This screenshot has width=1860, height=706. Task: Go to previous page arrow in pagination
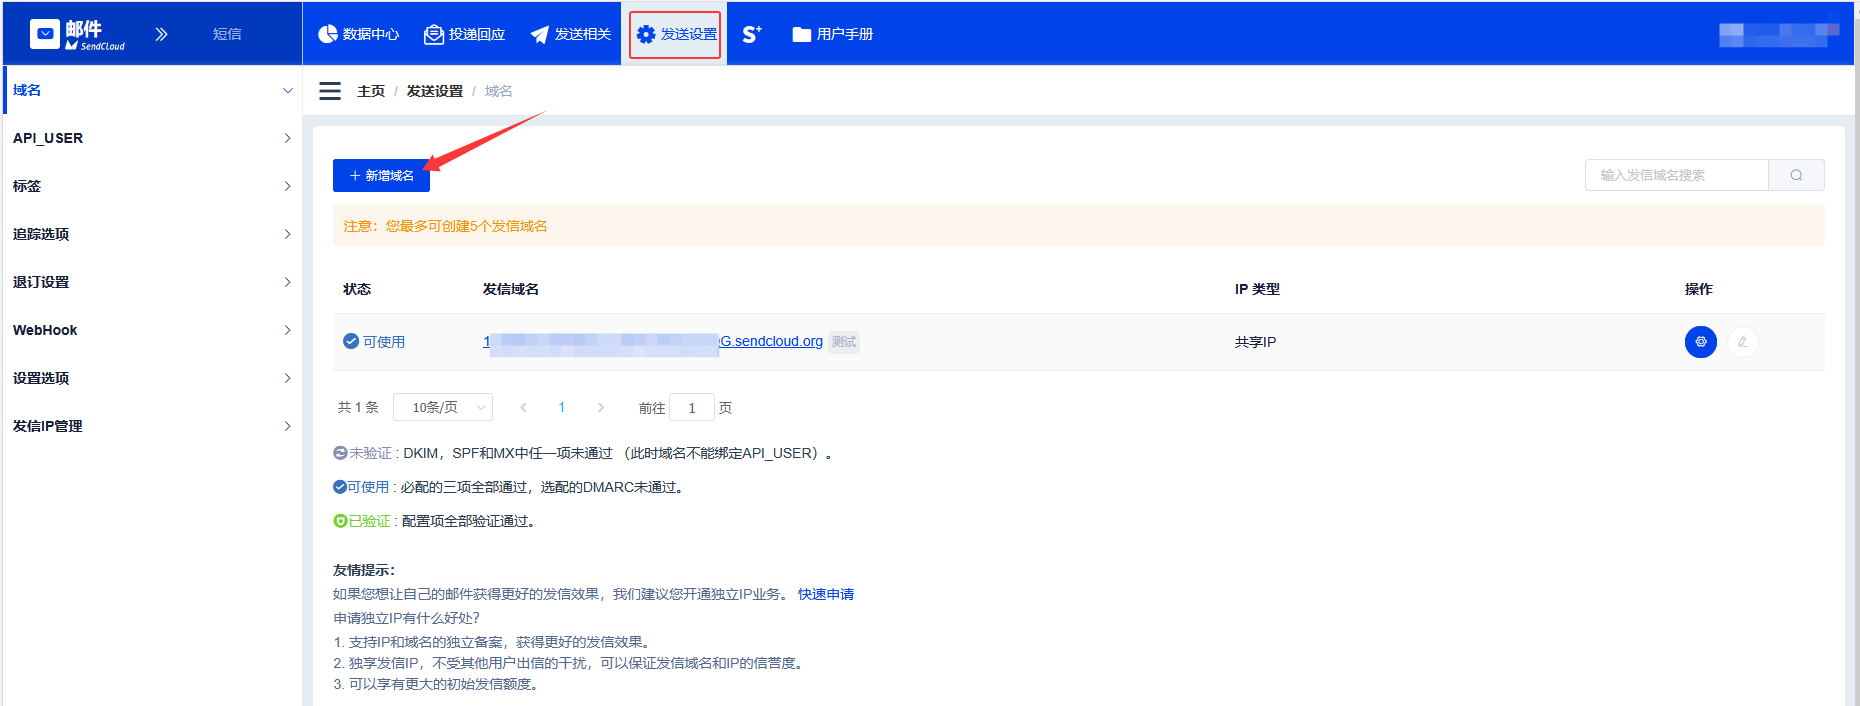pos(523,407)
